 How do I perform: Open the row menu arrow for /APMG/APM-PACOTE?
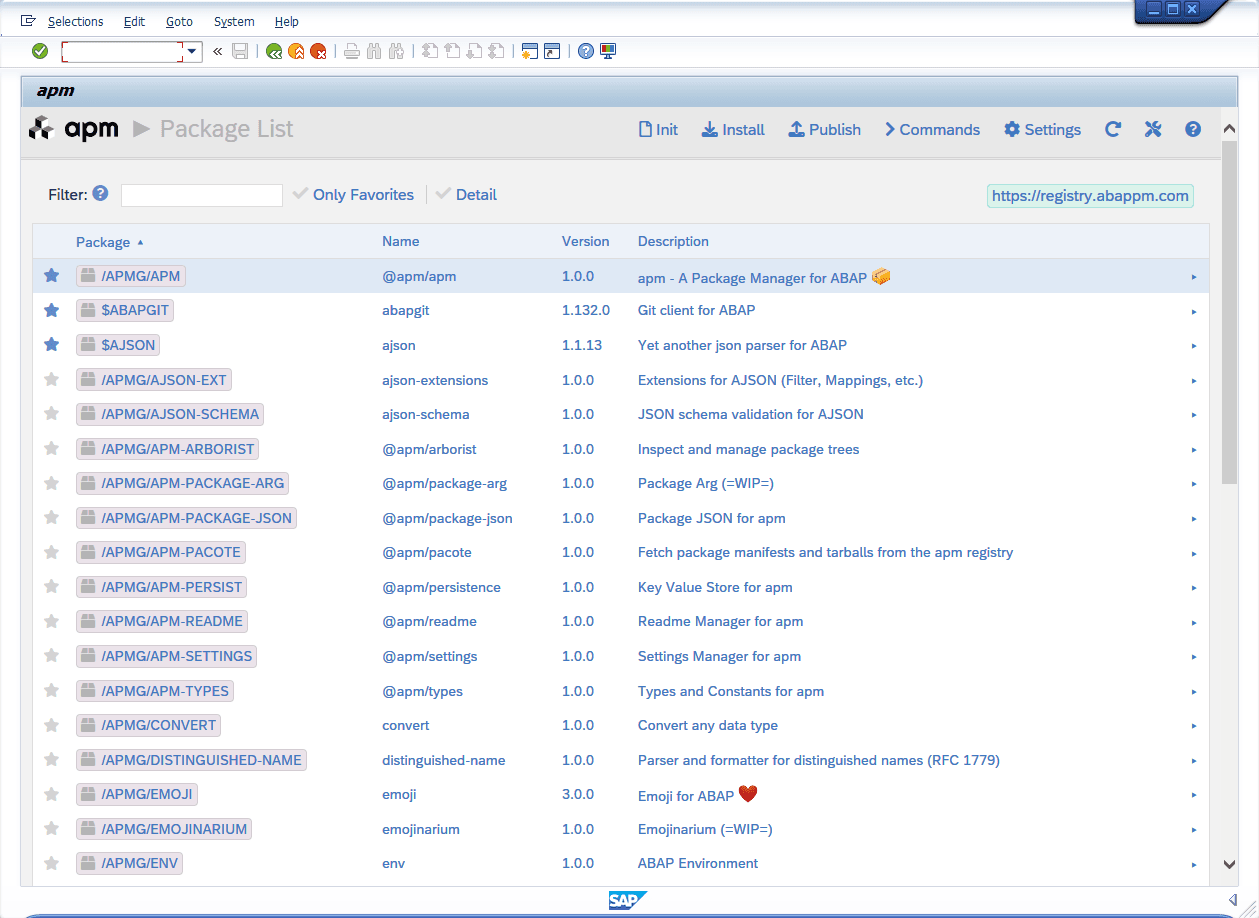[x=1194, y=553]
